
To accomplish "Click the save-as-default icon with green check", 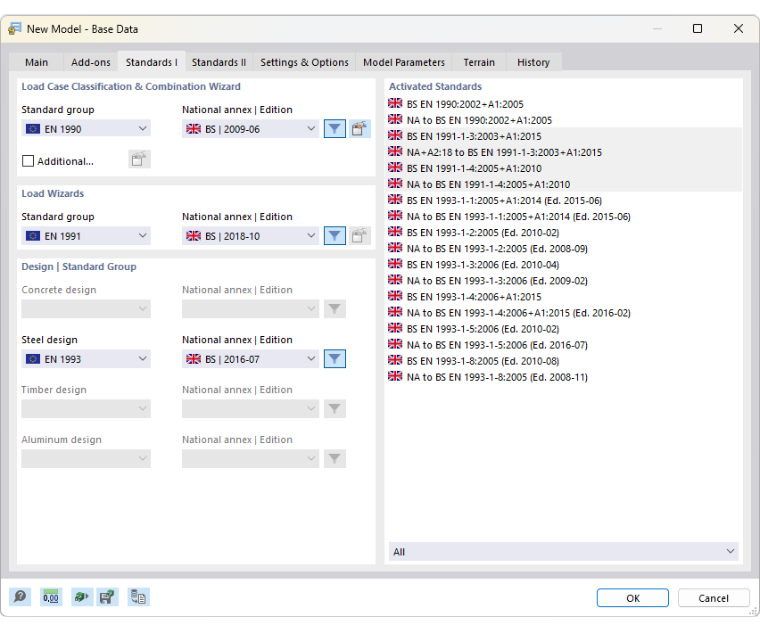I will (x=107, y=597).
